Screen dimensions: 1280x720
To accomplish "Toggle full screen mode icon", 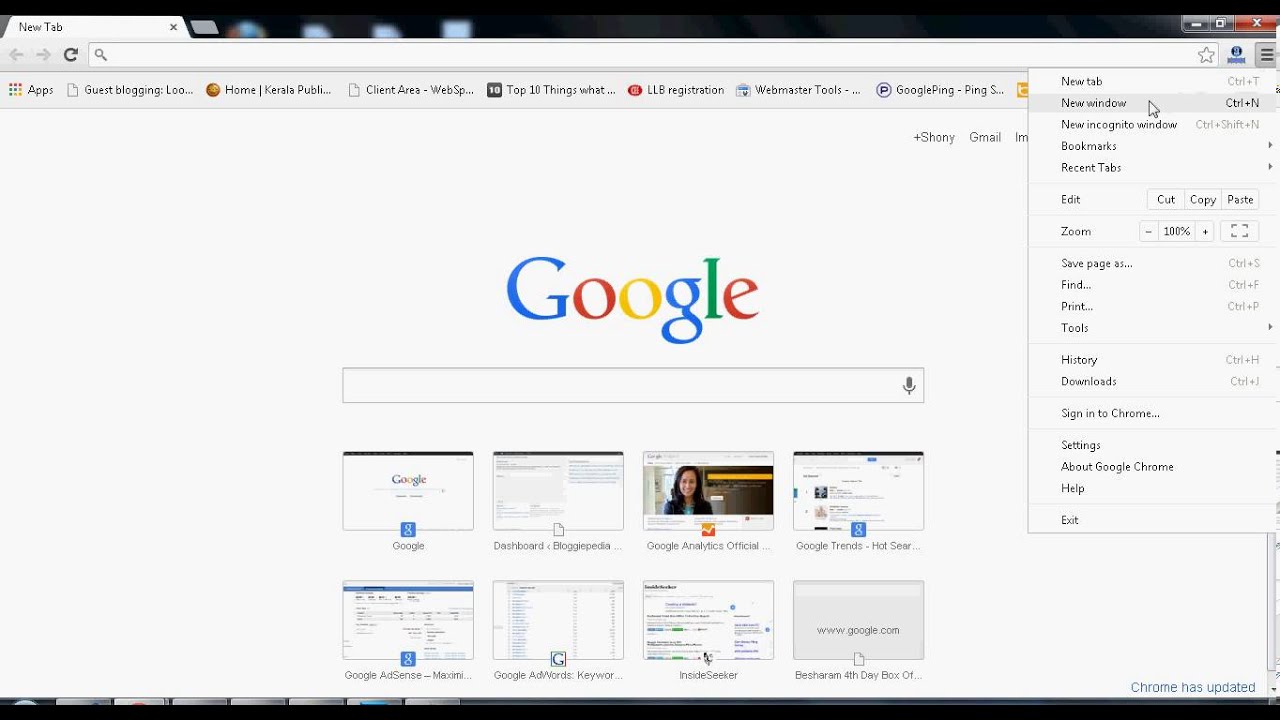I will 1239,232.
